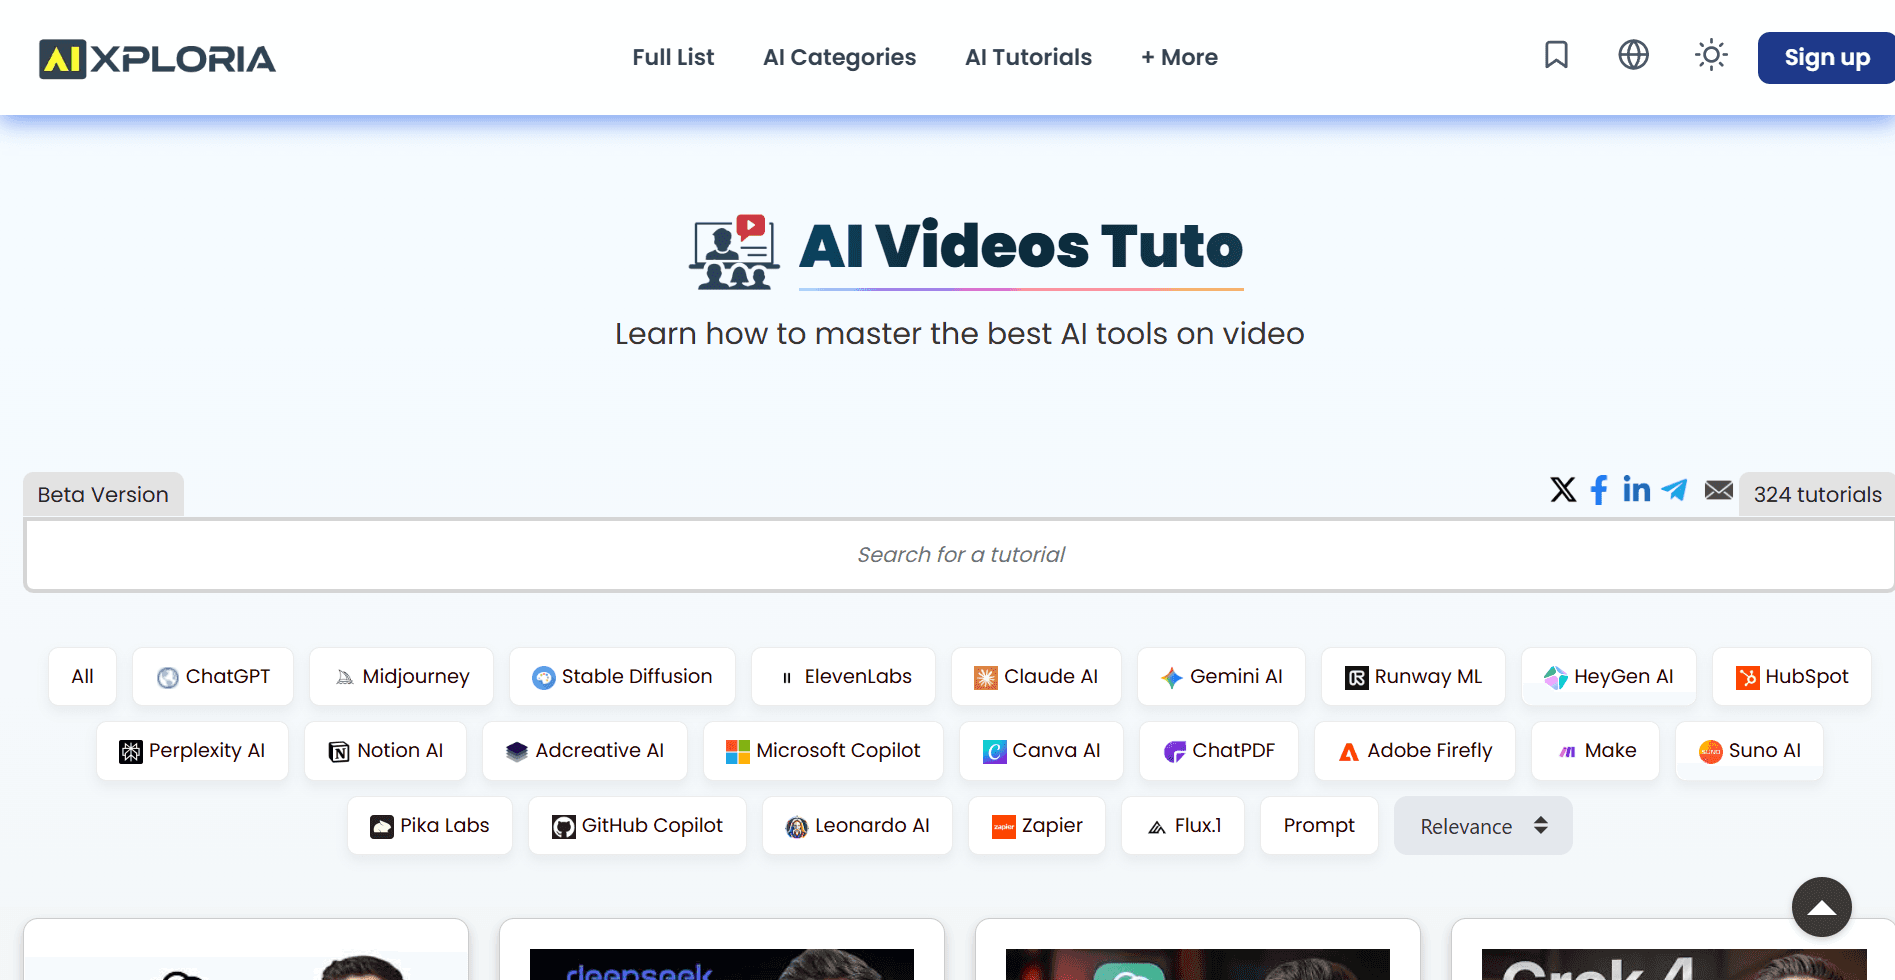The width and height of the screenshot is (1895, 980).
Task: Share by email using the envelope icon
Action: pyautogui.click(x=1718, y=490)
